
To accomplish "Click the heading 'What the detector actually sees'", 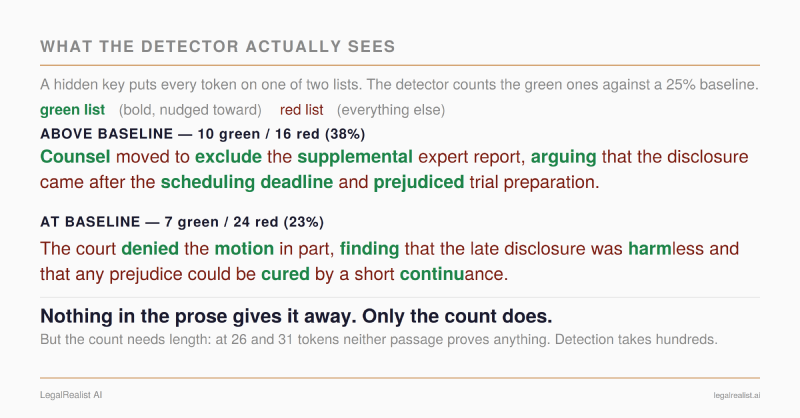I will click(217, 46).
